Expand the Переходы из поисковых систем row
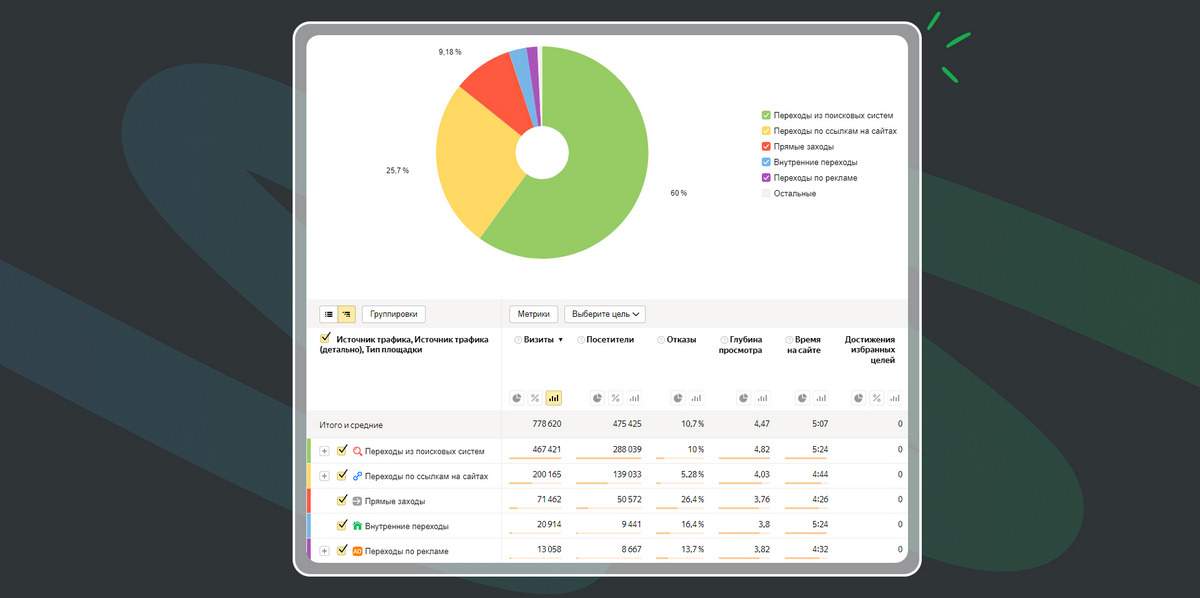This screenshot has height=598, width=1200. point(324,451)
